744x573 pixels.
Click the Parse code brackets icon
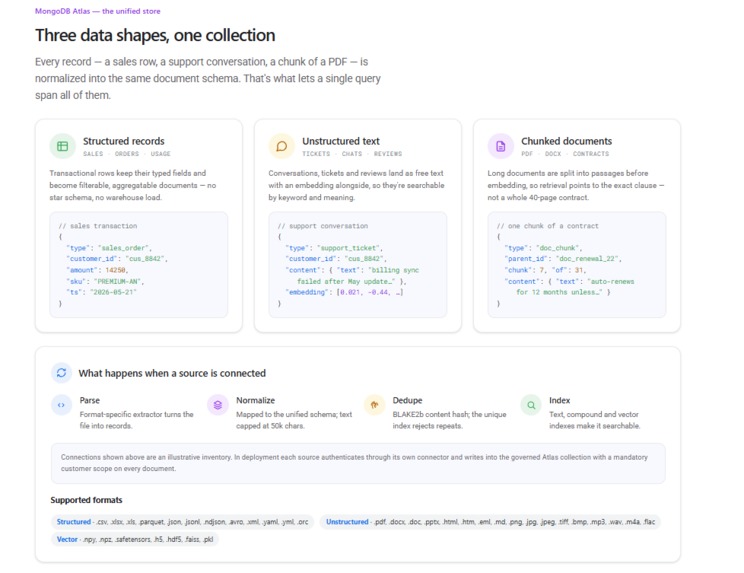click(x=61, y=405)
